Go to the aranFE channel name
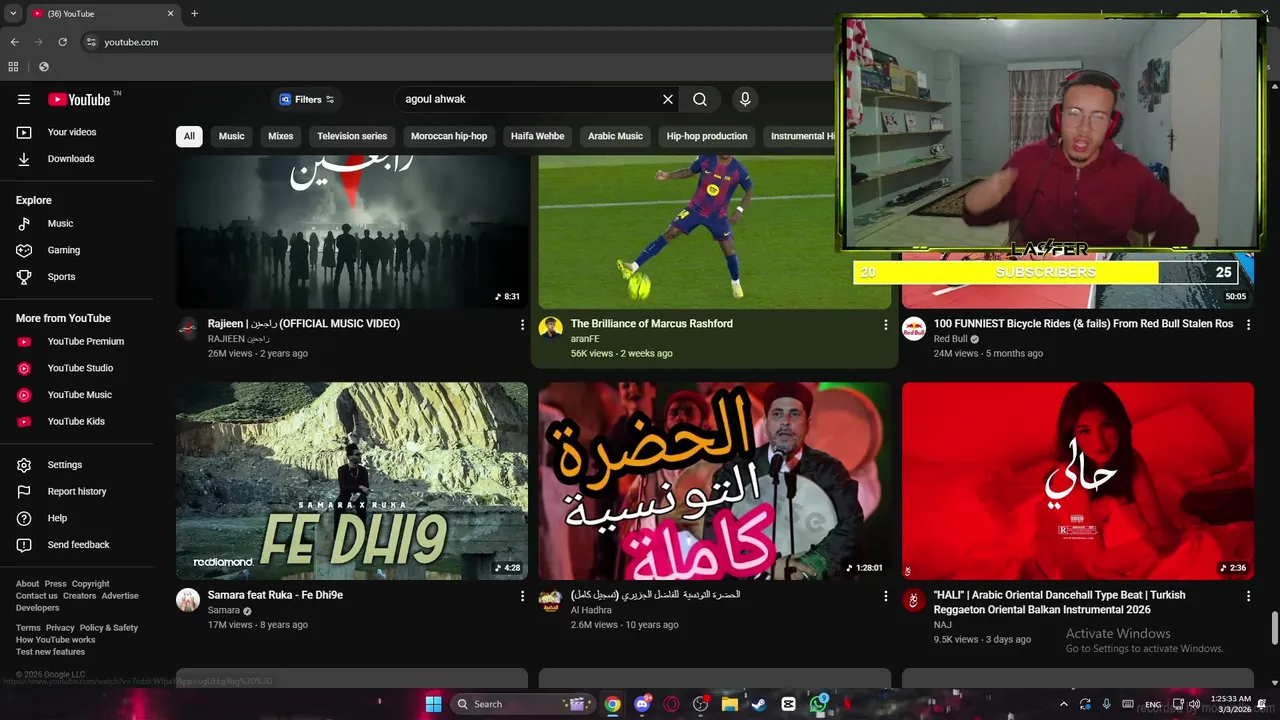 coord(586,339)
